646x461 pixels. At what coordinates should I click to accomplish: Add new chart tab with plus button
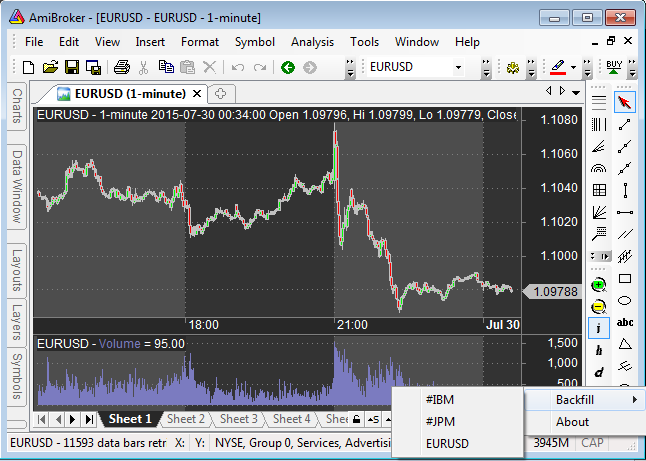click(221, 94)
